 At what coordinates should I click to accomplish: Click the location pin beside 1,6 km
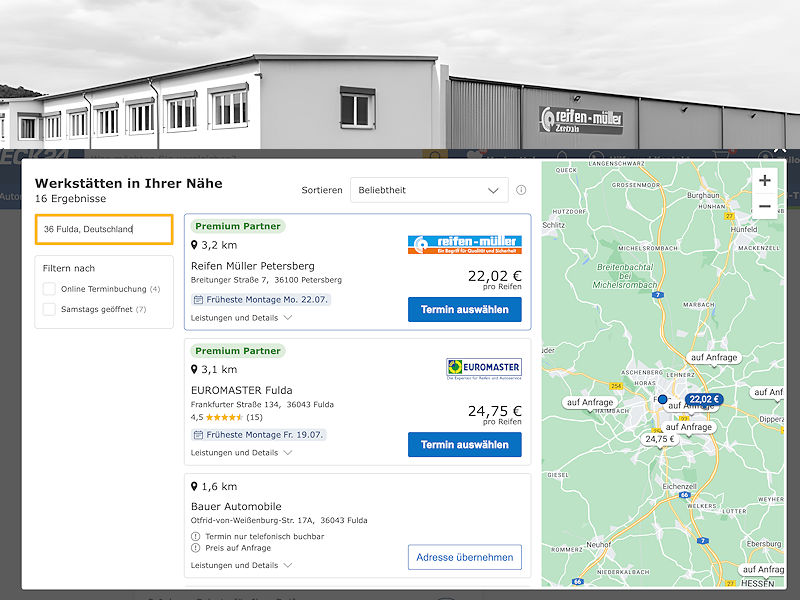click(x=194, y=486)
